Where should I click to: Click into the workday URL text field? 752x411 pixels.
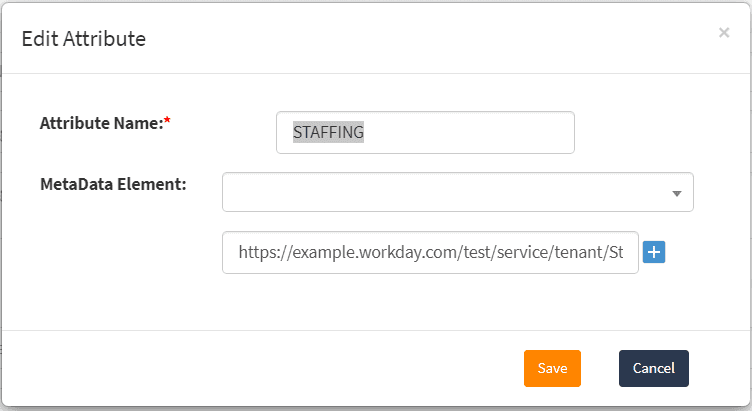(430, 253)
